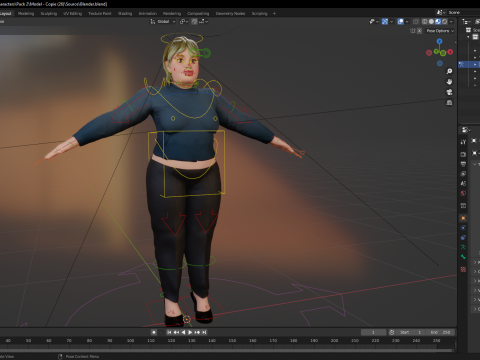
Task: Select rendered viewport shading
Action: (445, 21)
